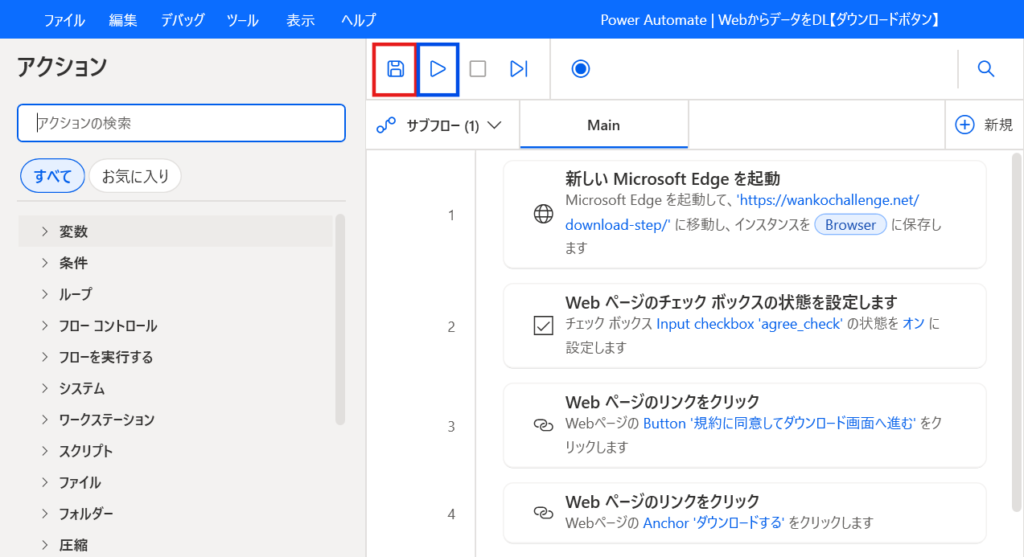The image size is (1024, 557).
Task: Stop the flow with the square icon
Action: click(478, 69)
